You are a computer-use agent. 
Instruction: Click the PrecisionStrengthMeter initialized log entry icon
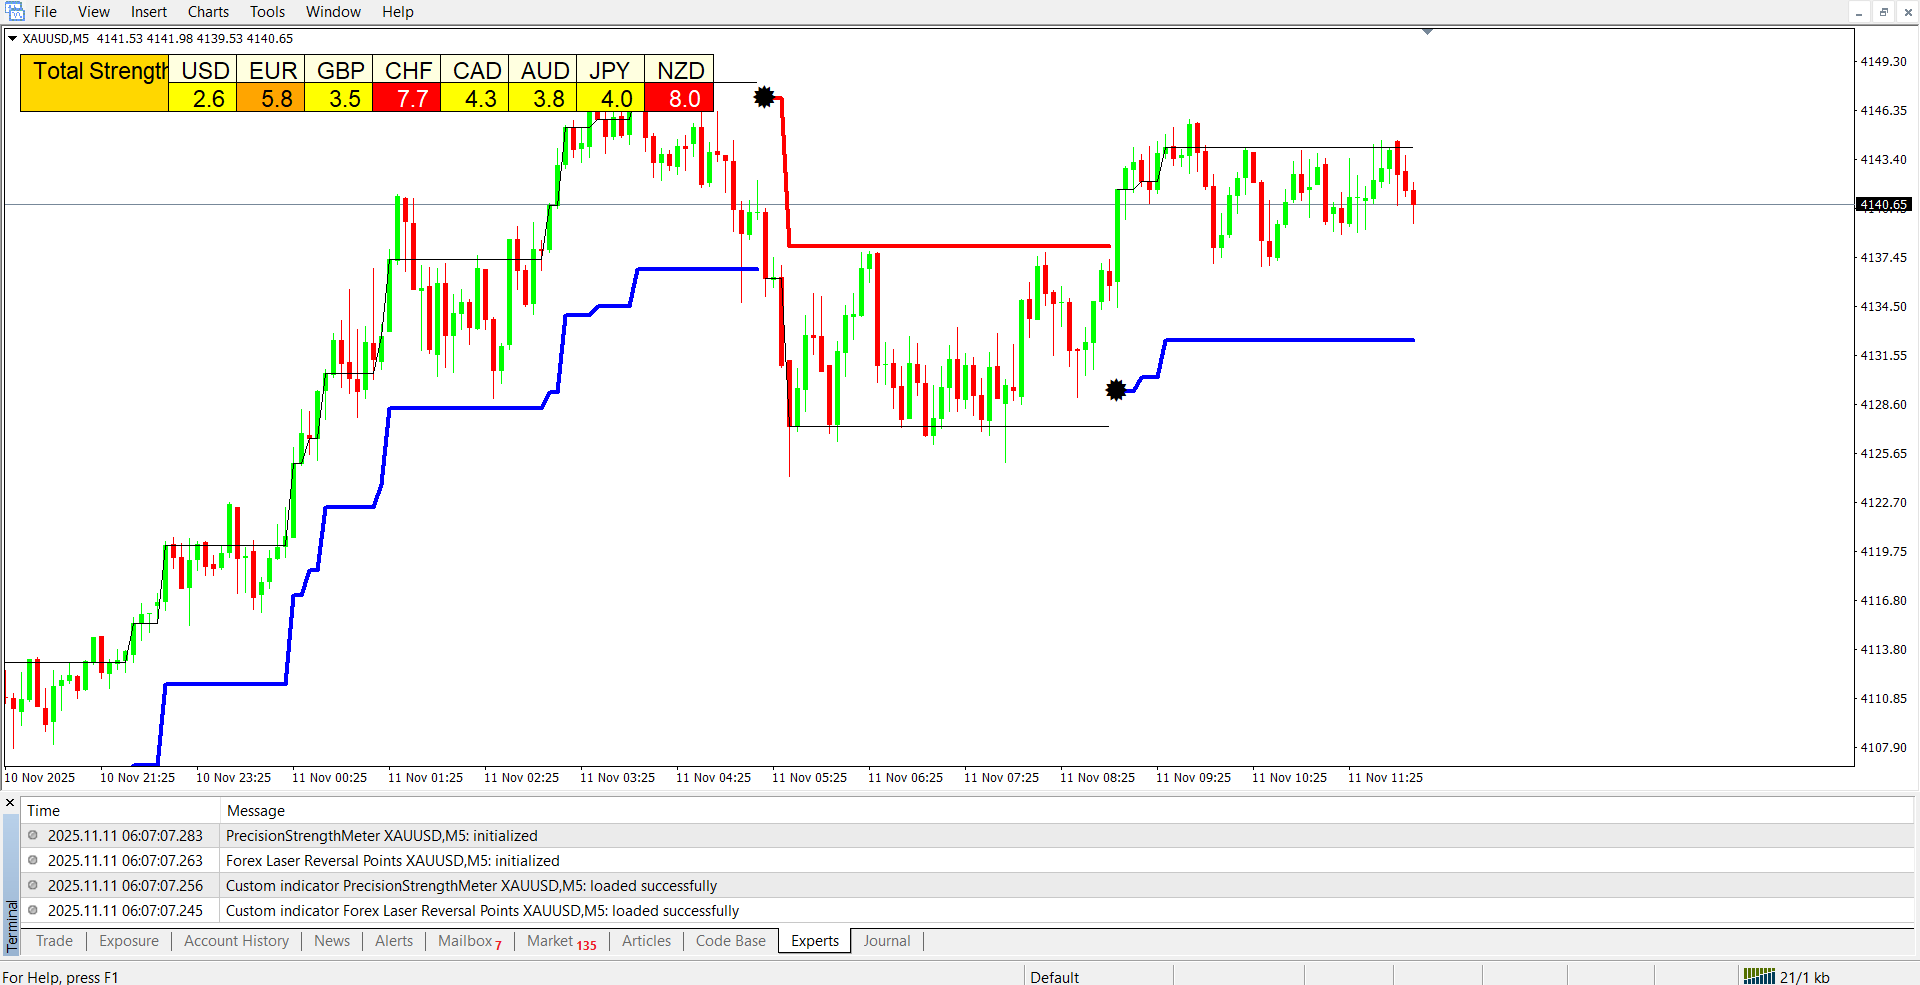(33, 836)
